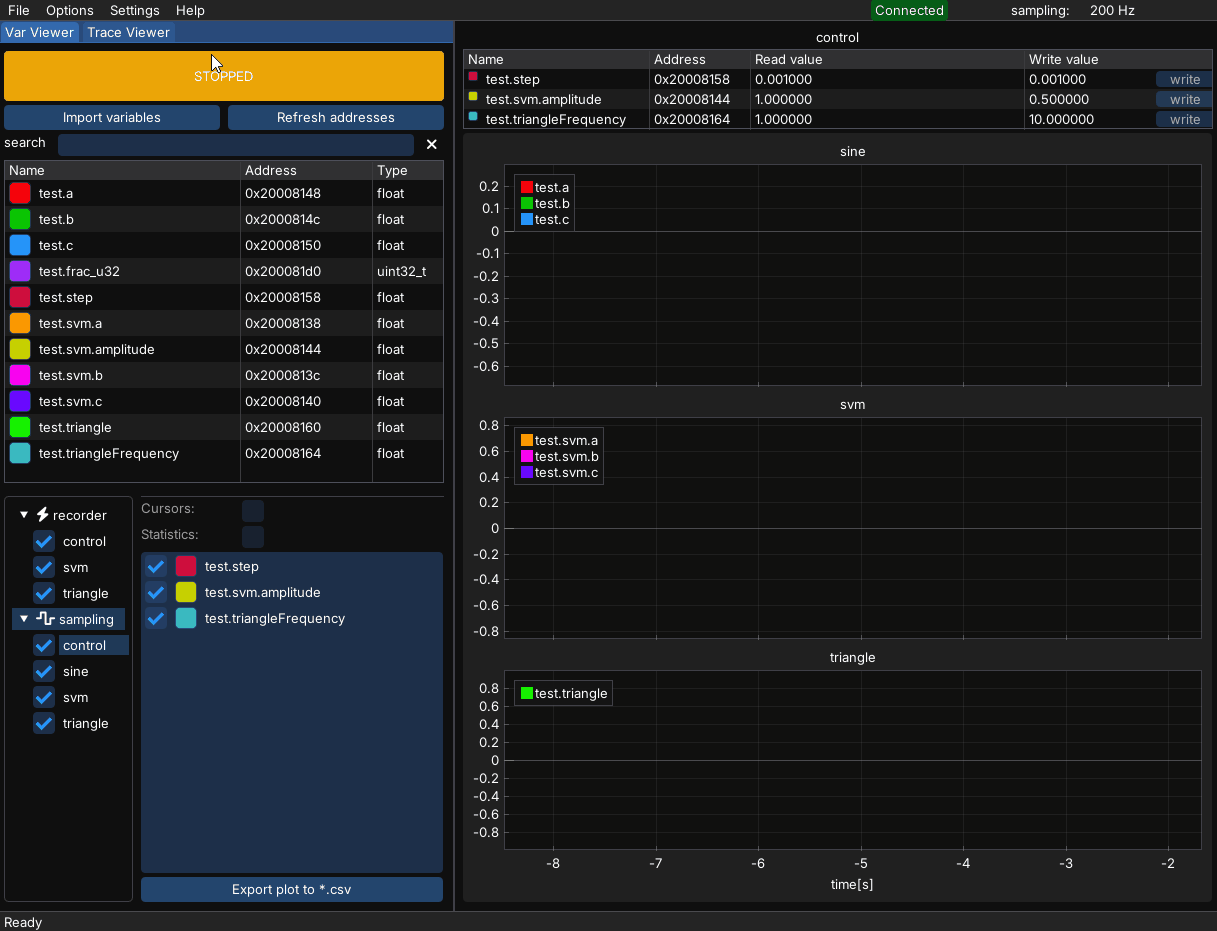The image size is (1217, 931).
Task: Clear the search field with the X icon
Action: (x=432, y=145)
